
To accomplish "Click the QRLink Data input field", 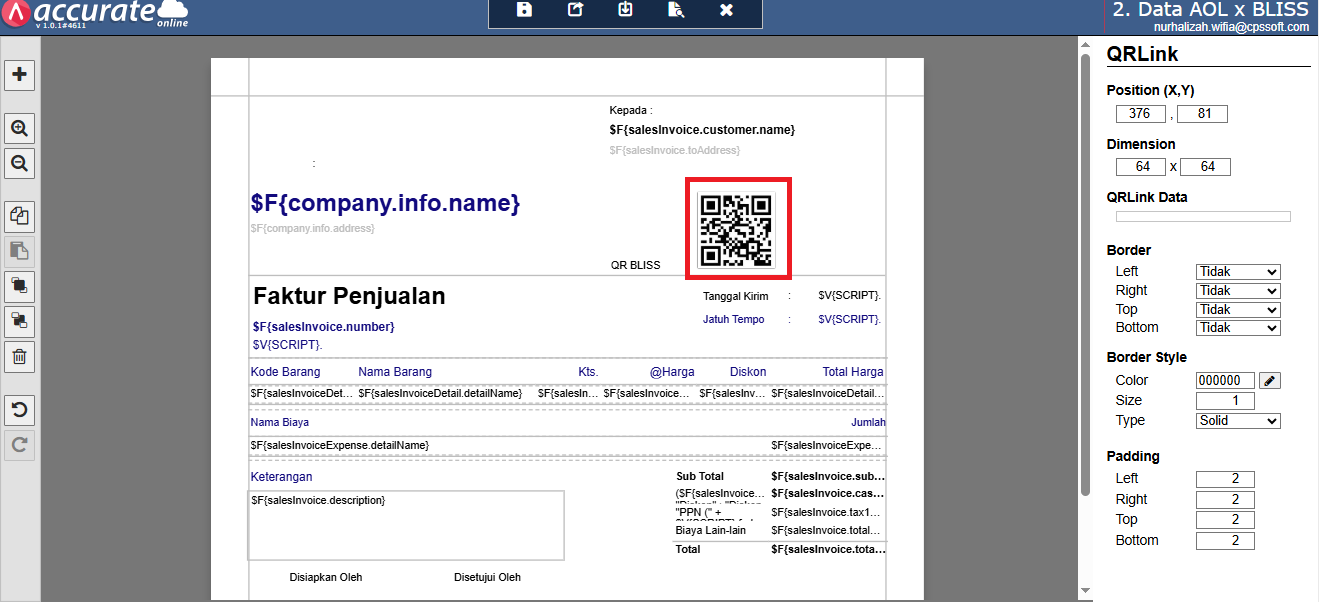I will [x=1203, y=217].
